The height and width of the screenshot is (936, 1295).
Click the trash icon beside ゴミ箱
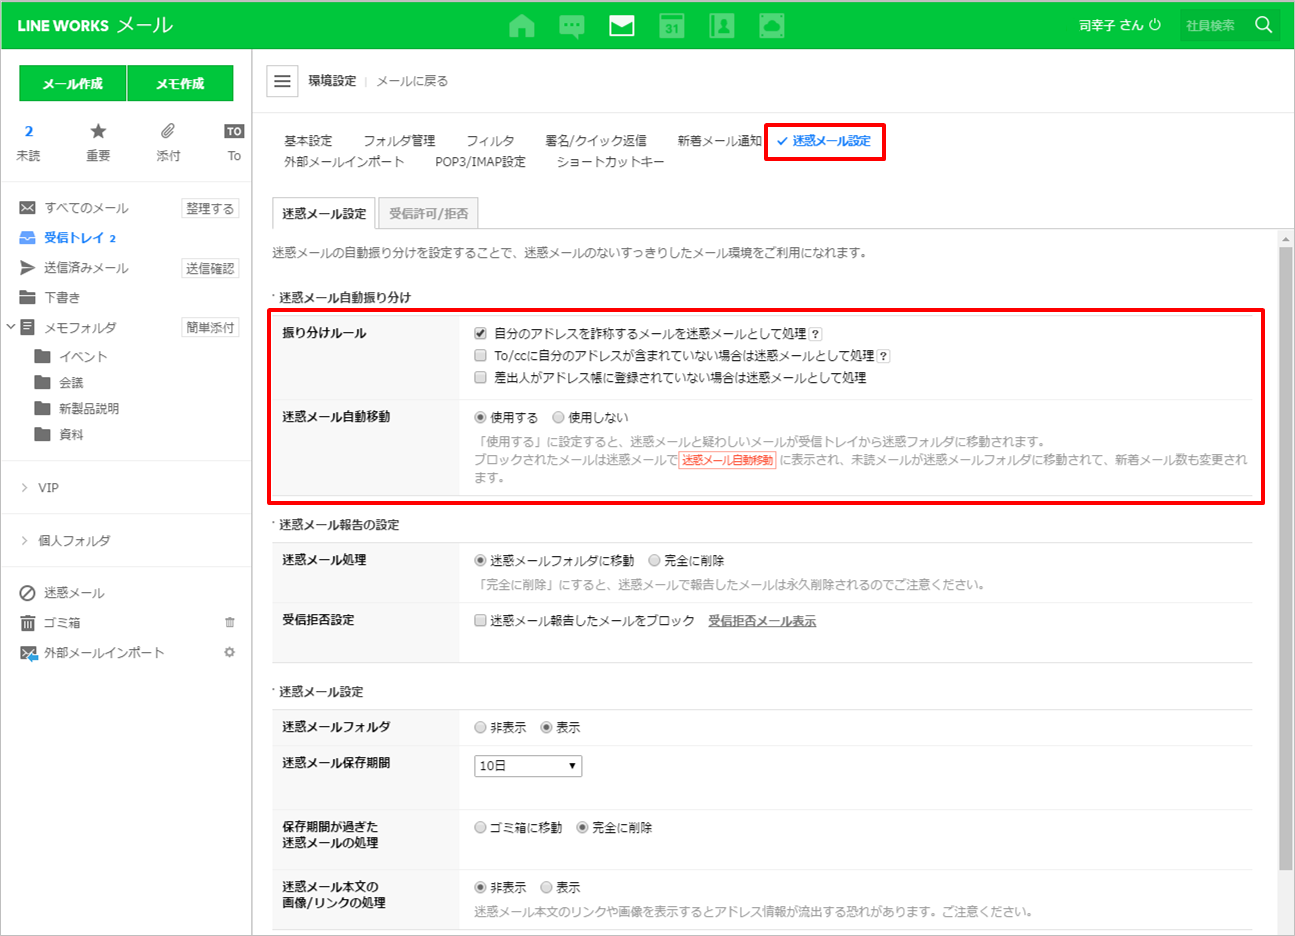(230, 623)
